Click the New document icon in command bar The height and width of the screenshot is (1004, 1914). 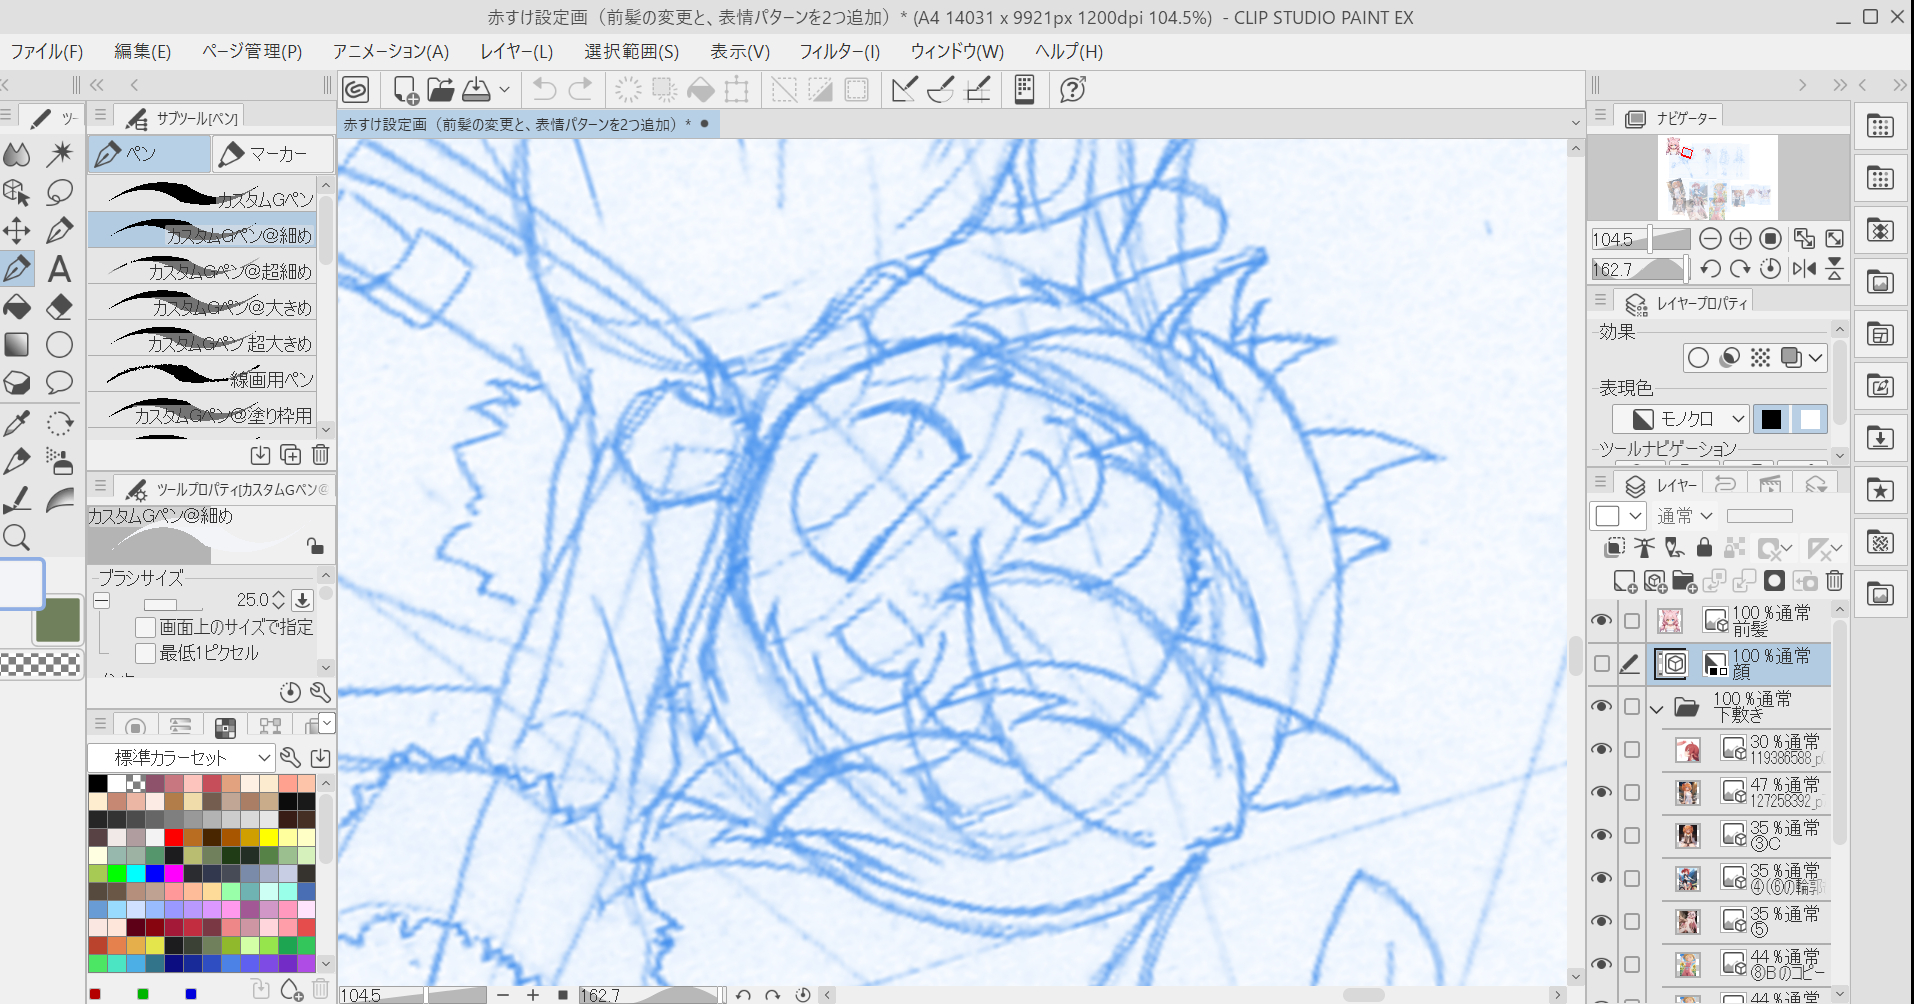click(x=405, y=90)
